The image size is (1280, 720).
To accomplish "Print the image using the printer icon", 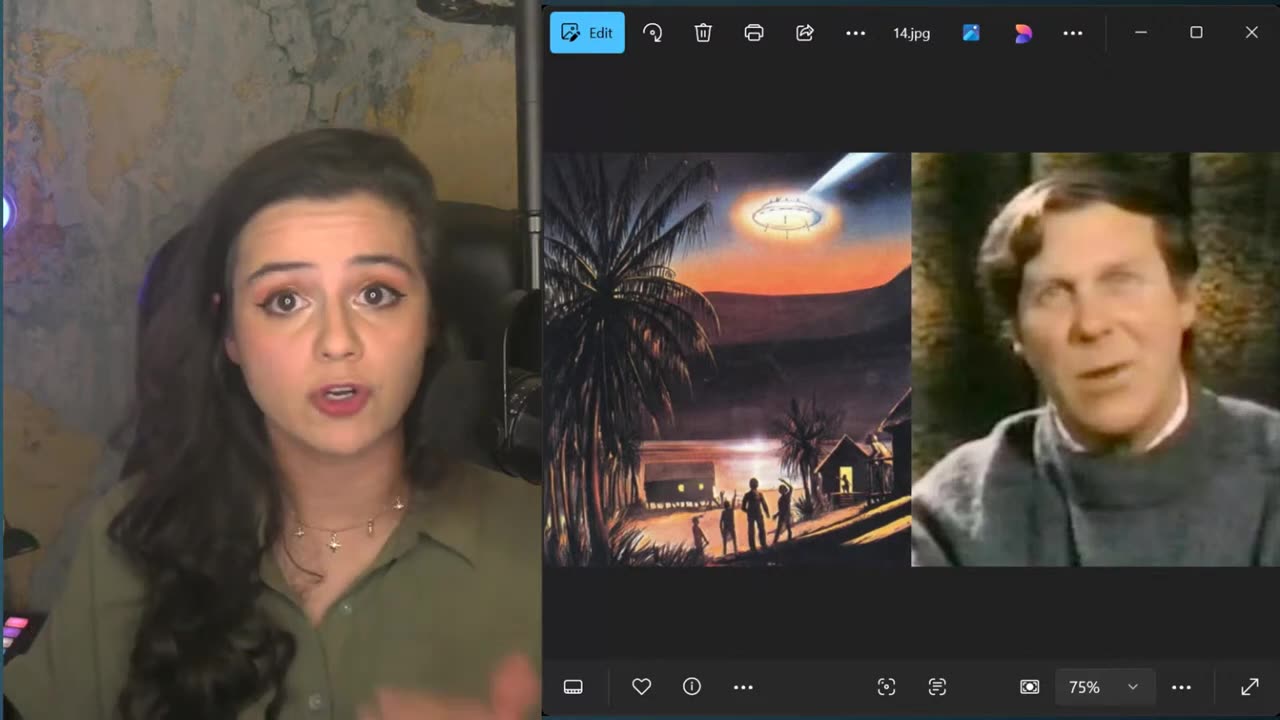I will pos(754,33).
